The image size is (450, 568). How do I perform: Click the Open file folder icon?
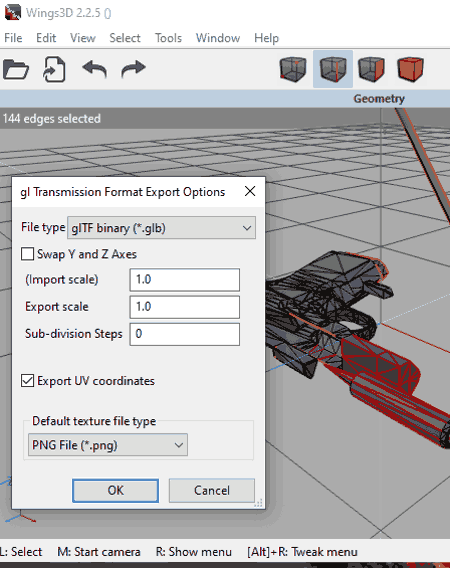(x=16, y=69)
